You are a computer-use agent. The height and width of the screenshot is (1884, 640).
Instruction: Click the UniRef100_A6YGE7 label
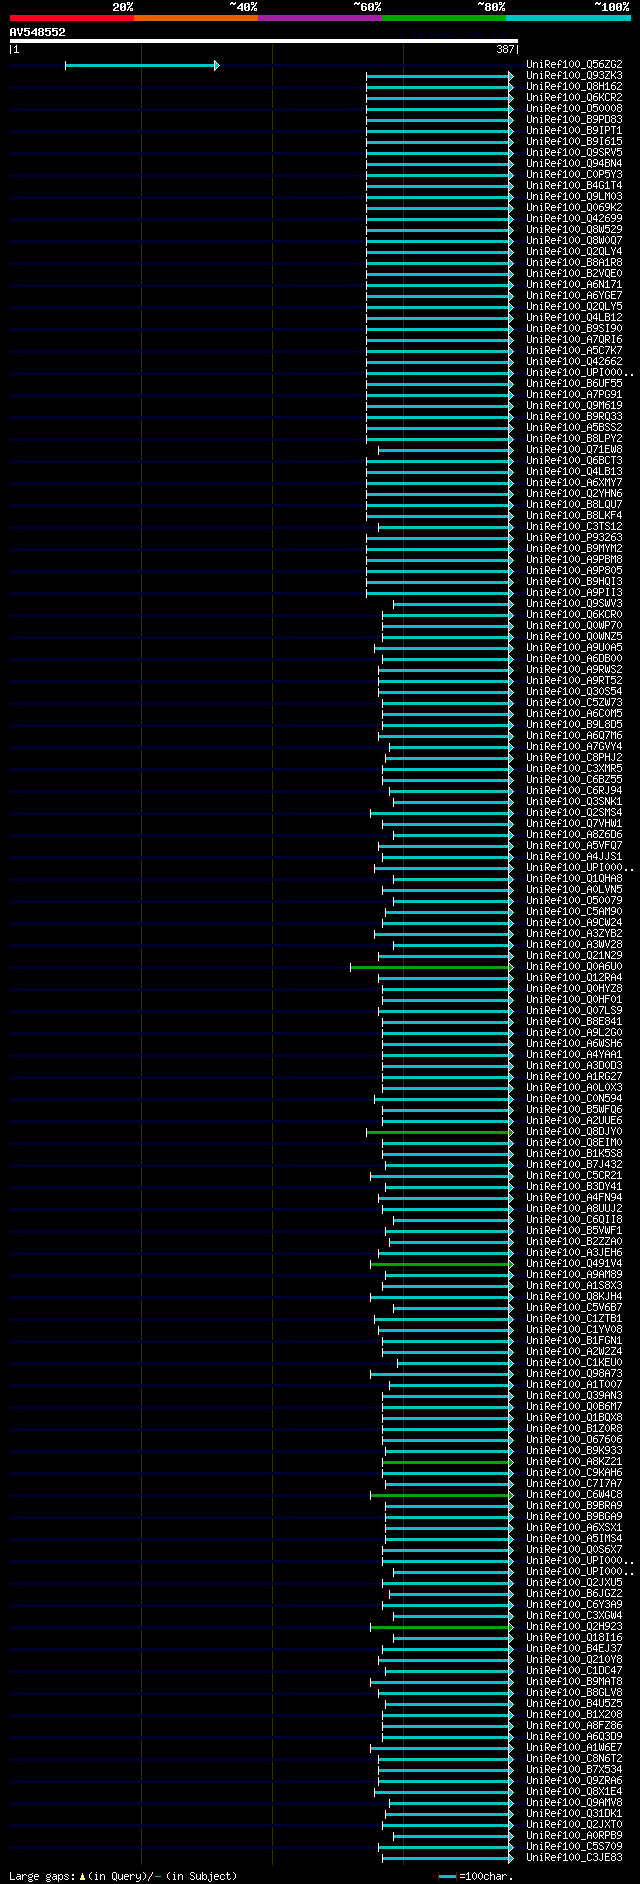coord(574,296)
